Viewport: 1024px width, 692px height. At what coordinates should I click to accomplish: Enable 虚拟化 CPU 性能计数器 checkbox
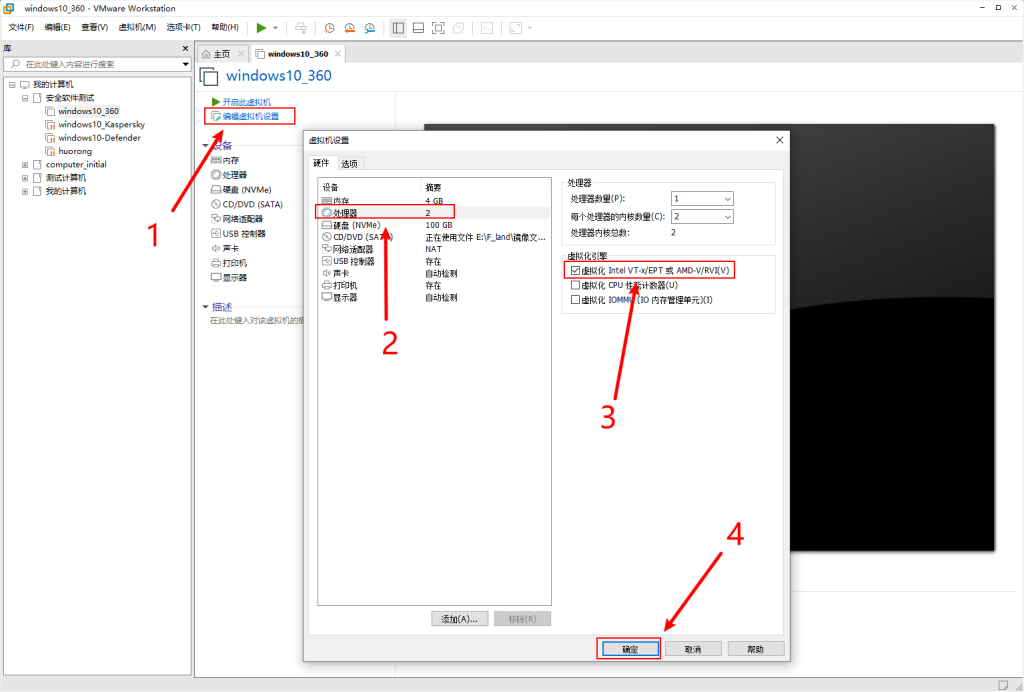(x=575, y=285)
